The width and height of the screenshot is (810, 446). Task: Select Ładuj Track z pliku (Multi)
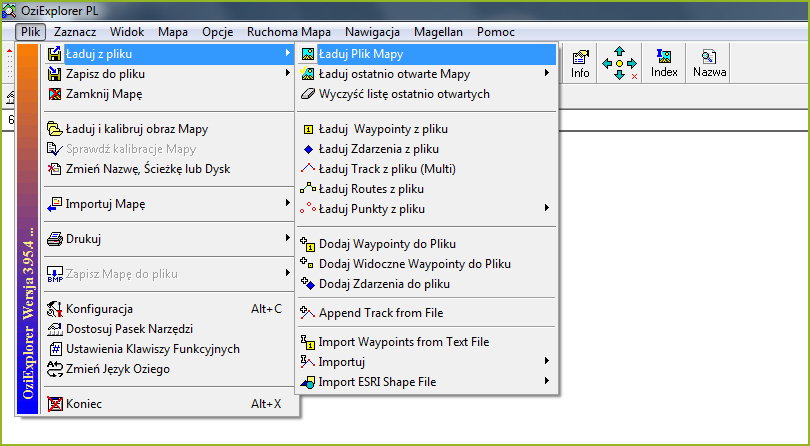click(x=426, y=168)
